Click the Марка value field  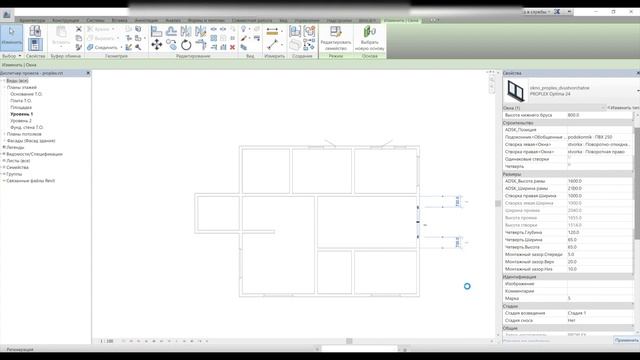click(x=599, y=298)
